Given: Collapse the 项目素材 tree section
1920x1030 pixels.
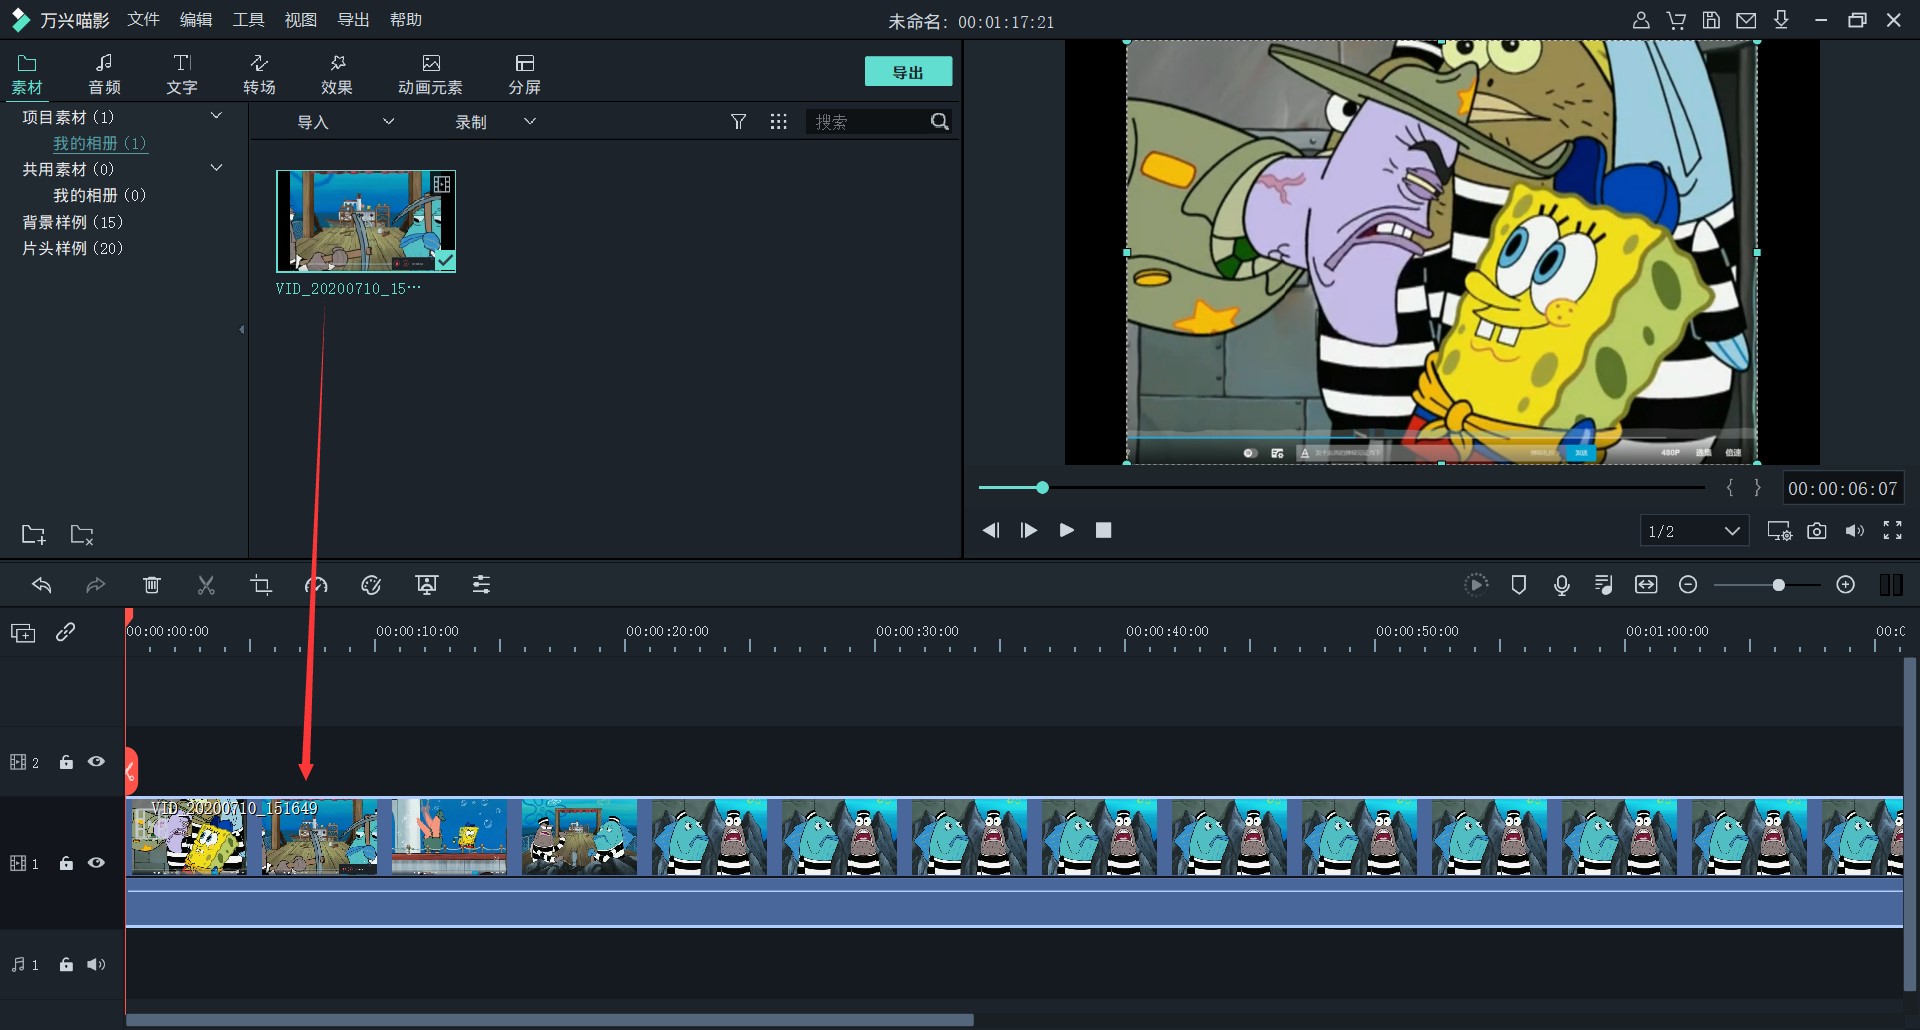Looking at the screenshot, I should (216, 117).
